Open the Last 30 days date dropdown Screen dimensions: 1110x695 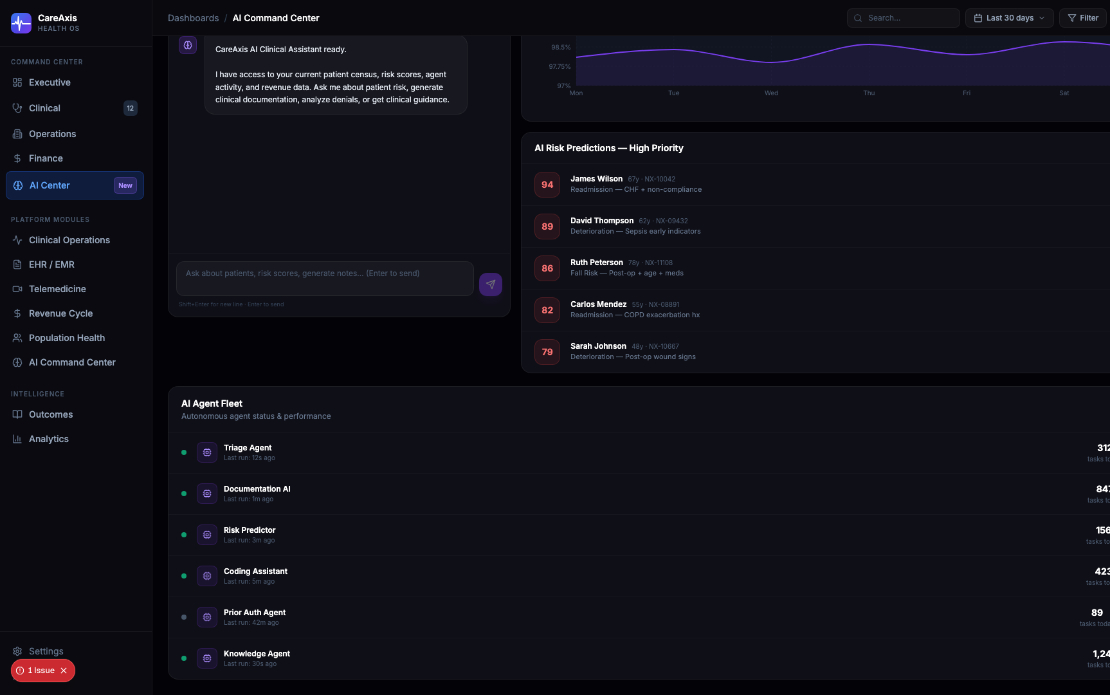click(x=1009, y=18)
